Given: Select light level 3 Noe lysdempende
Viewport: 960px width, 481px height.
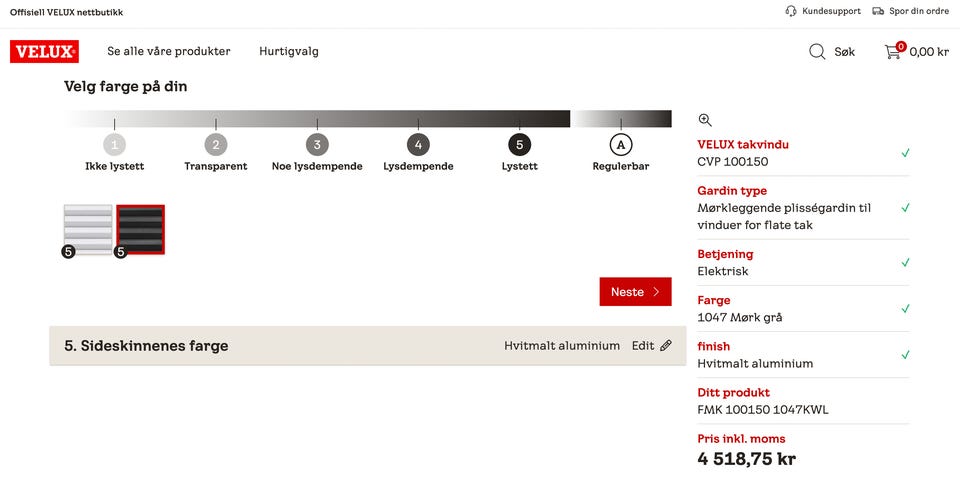Looking at the screenshot, I should click(x=317, y=145).
